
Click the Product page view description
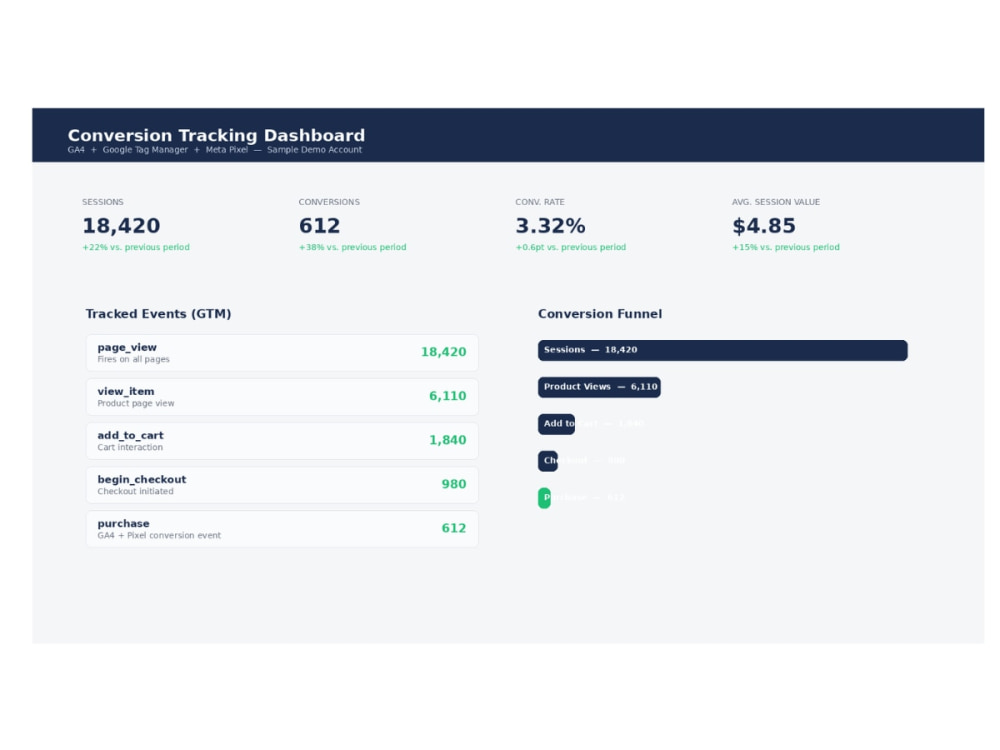pyautogui.click(x=136, y=404)
